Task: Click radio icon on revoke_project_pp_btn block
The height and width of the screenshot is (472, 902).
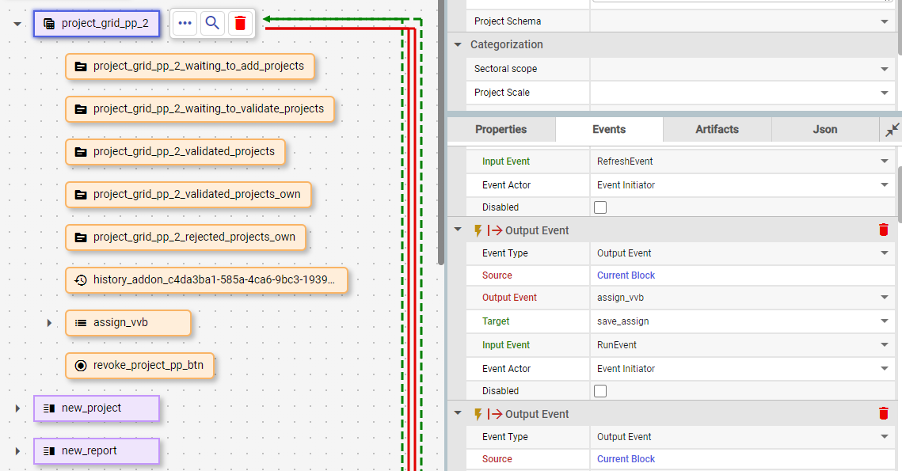Action: (x=80, y=365)
